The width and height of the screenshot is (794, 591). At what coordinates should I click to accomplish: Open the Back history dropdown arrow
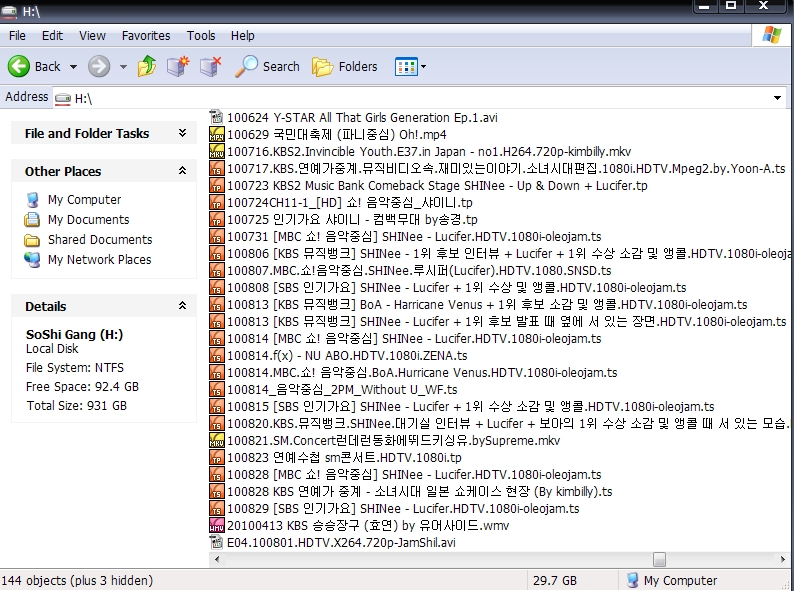click(x=73, y=66)
